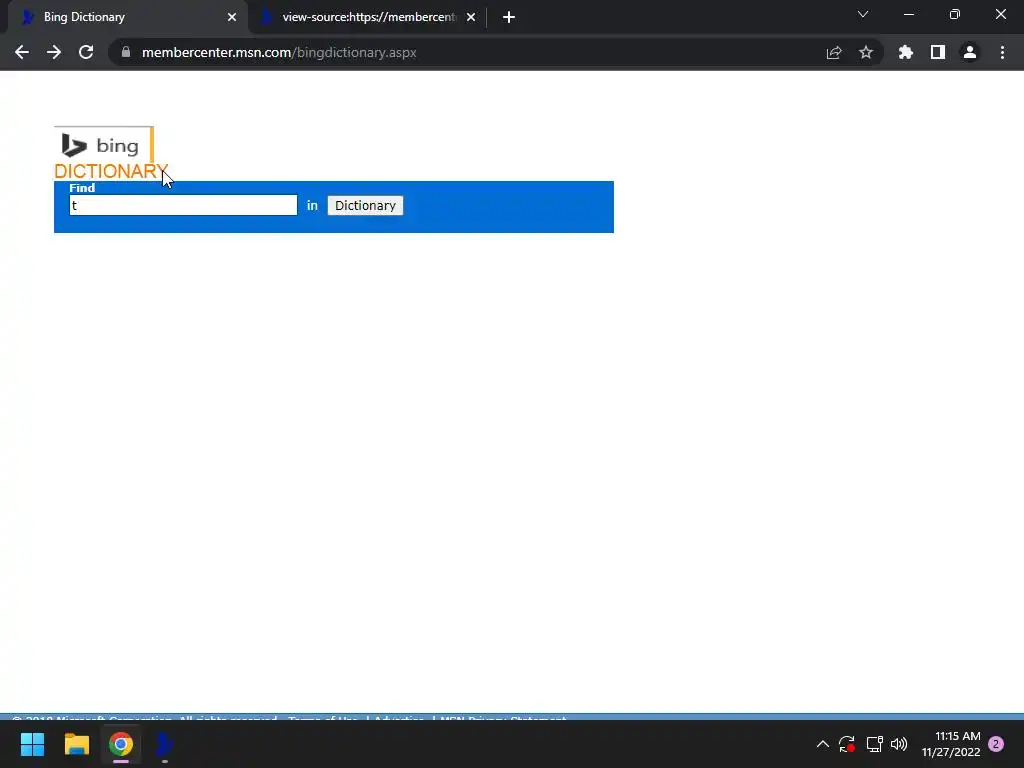
Task: Minimize the Chrome window
Action: pyautogui.click(x=908, y=14)
